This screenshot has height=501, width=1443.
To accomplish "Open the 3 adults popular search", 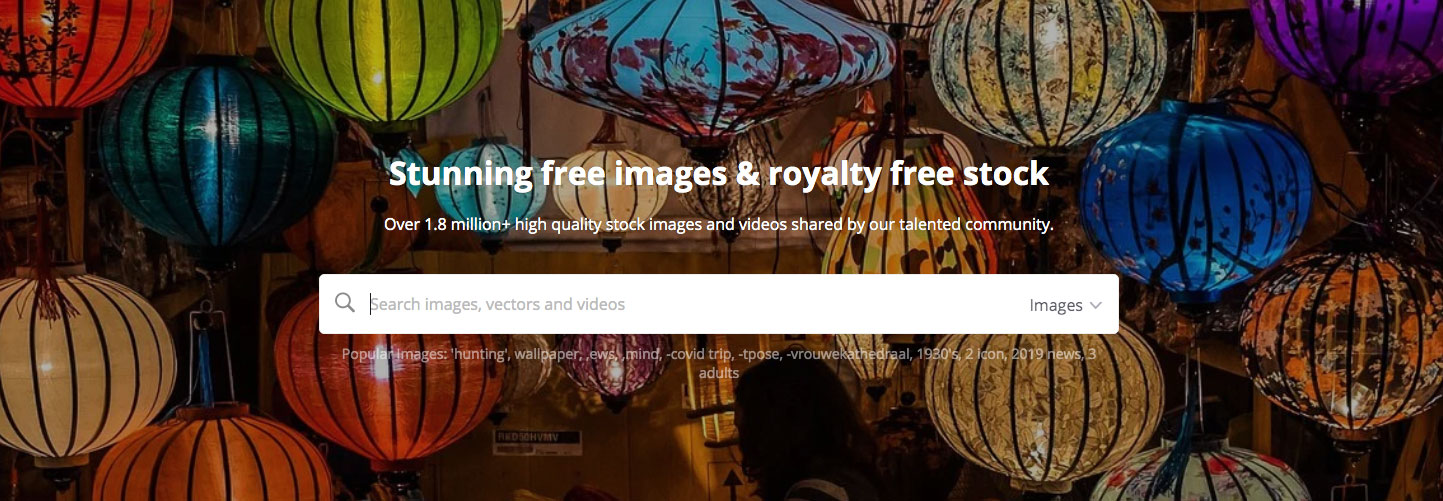I will 719,373.
